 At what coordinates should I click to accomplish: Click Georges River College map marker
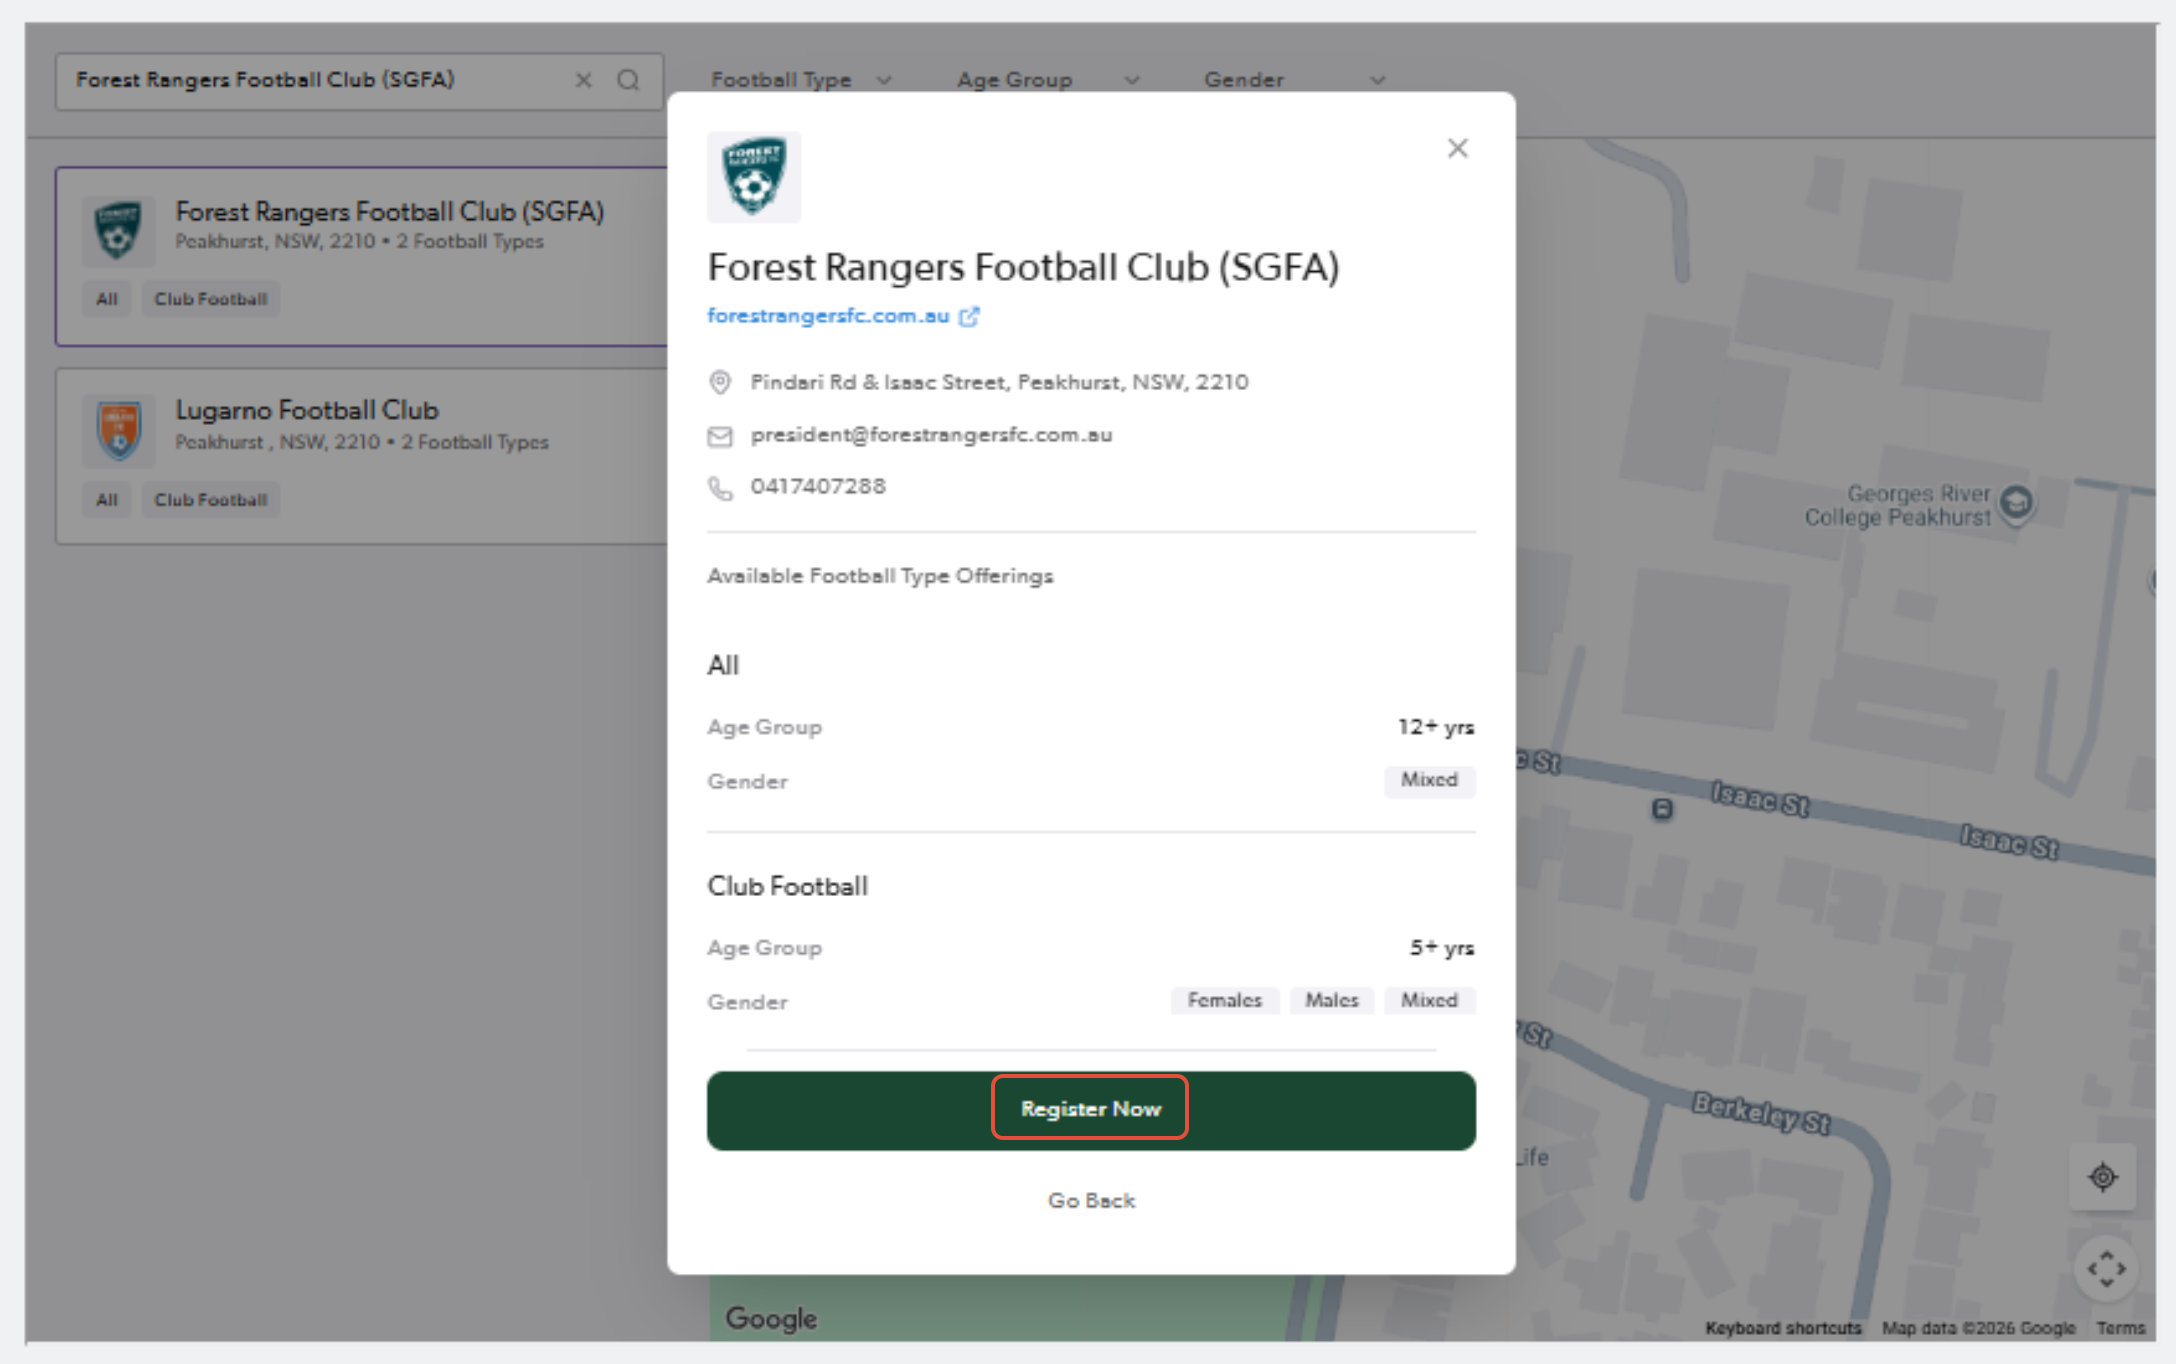pyautogui.click(x=2017, y=502)
